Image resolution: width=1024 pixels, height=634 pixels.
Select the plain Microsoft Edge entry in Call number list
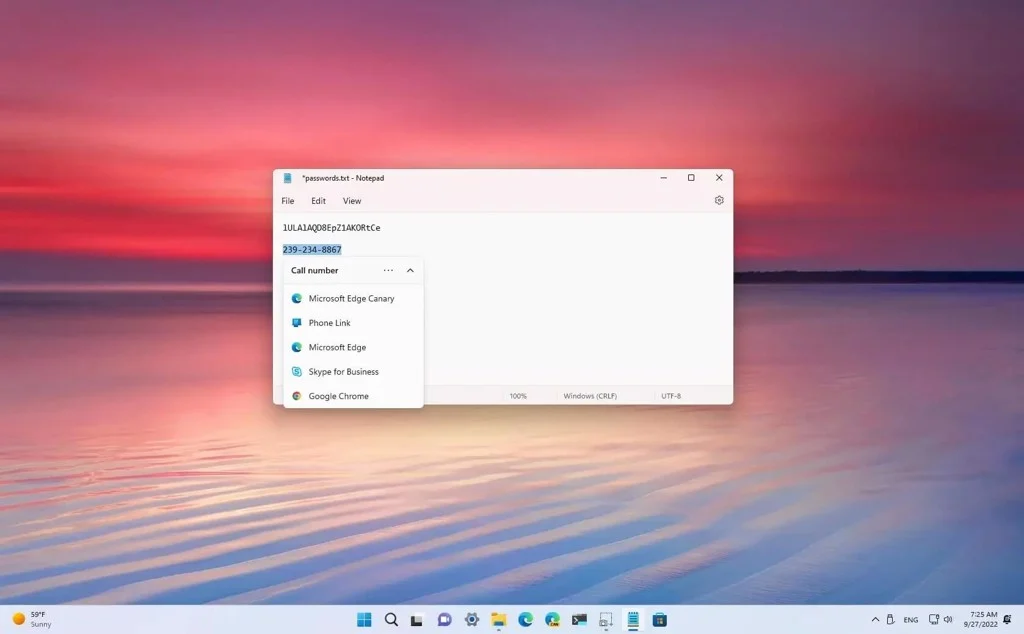[x=353, y=347]
